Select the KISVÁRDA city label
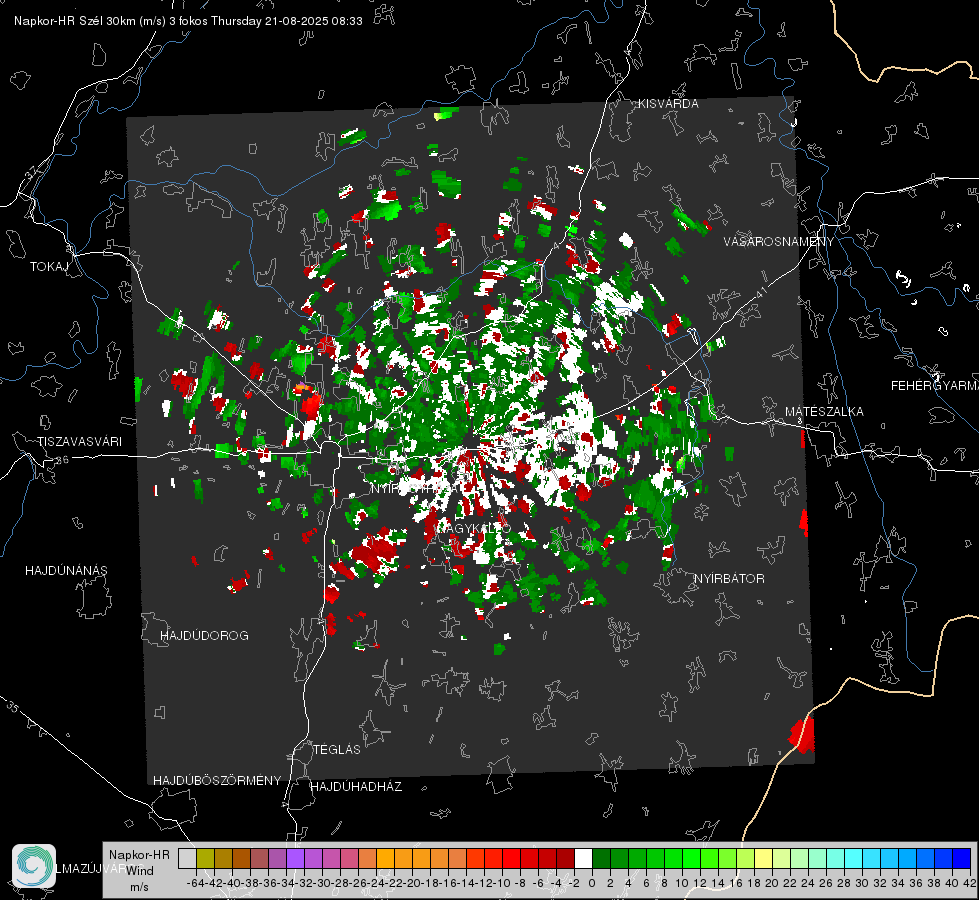 tap(668, 104)
